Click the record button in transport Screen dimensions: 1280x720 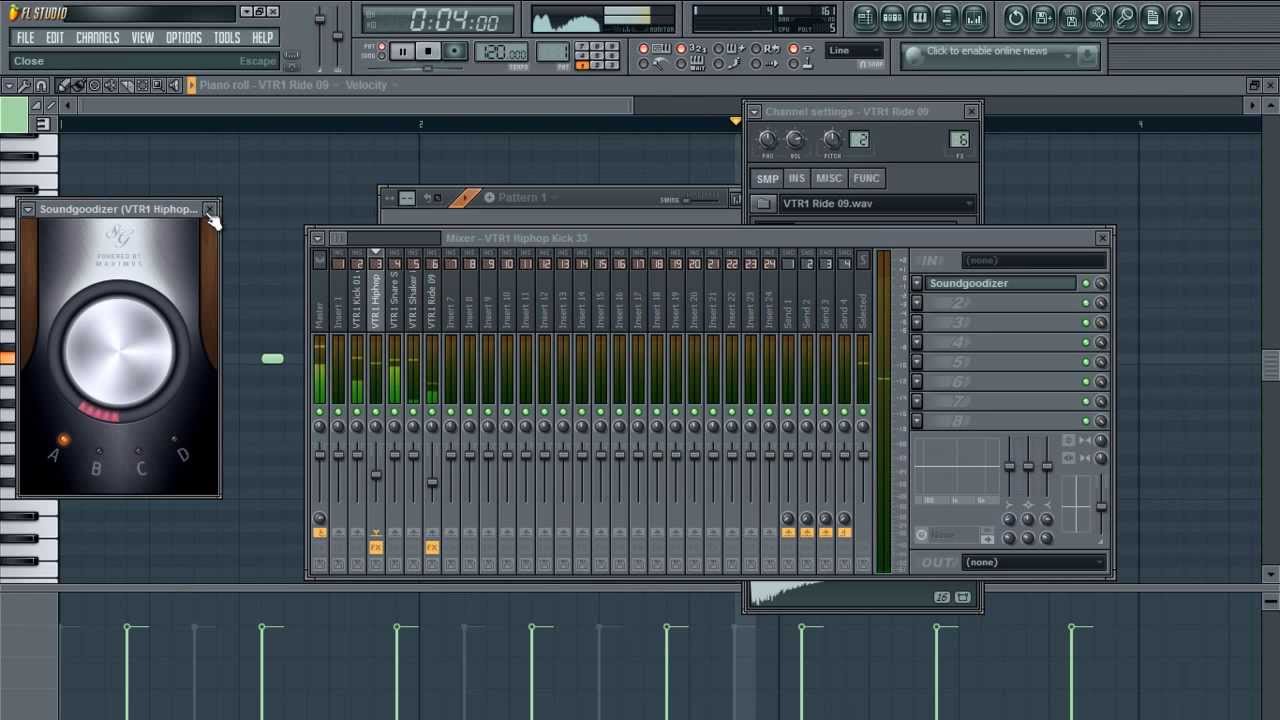[455, 51]
